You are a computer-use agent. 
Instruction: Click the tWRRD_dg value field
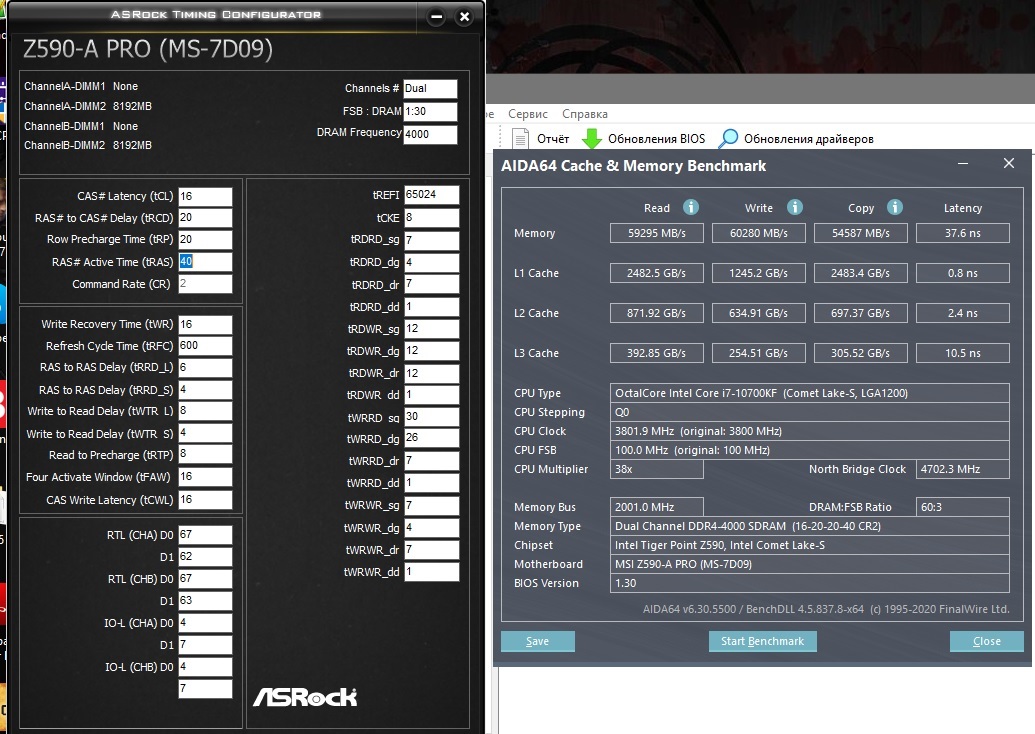(x=432, y=438)
